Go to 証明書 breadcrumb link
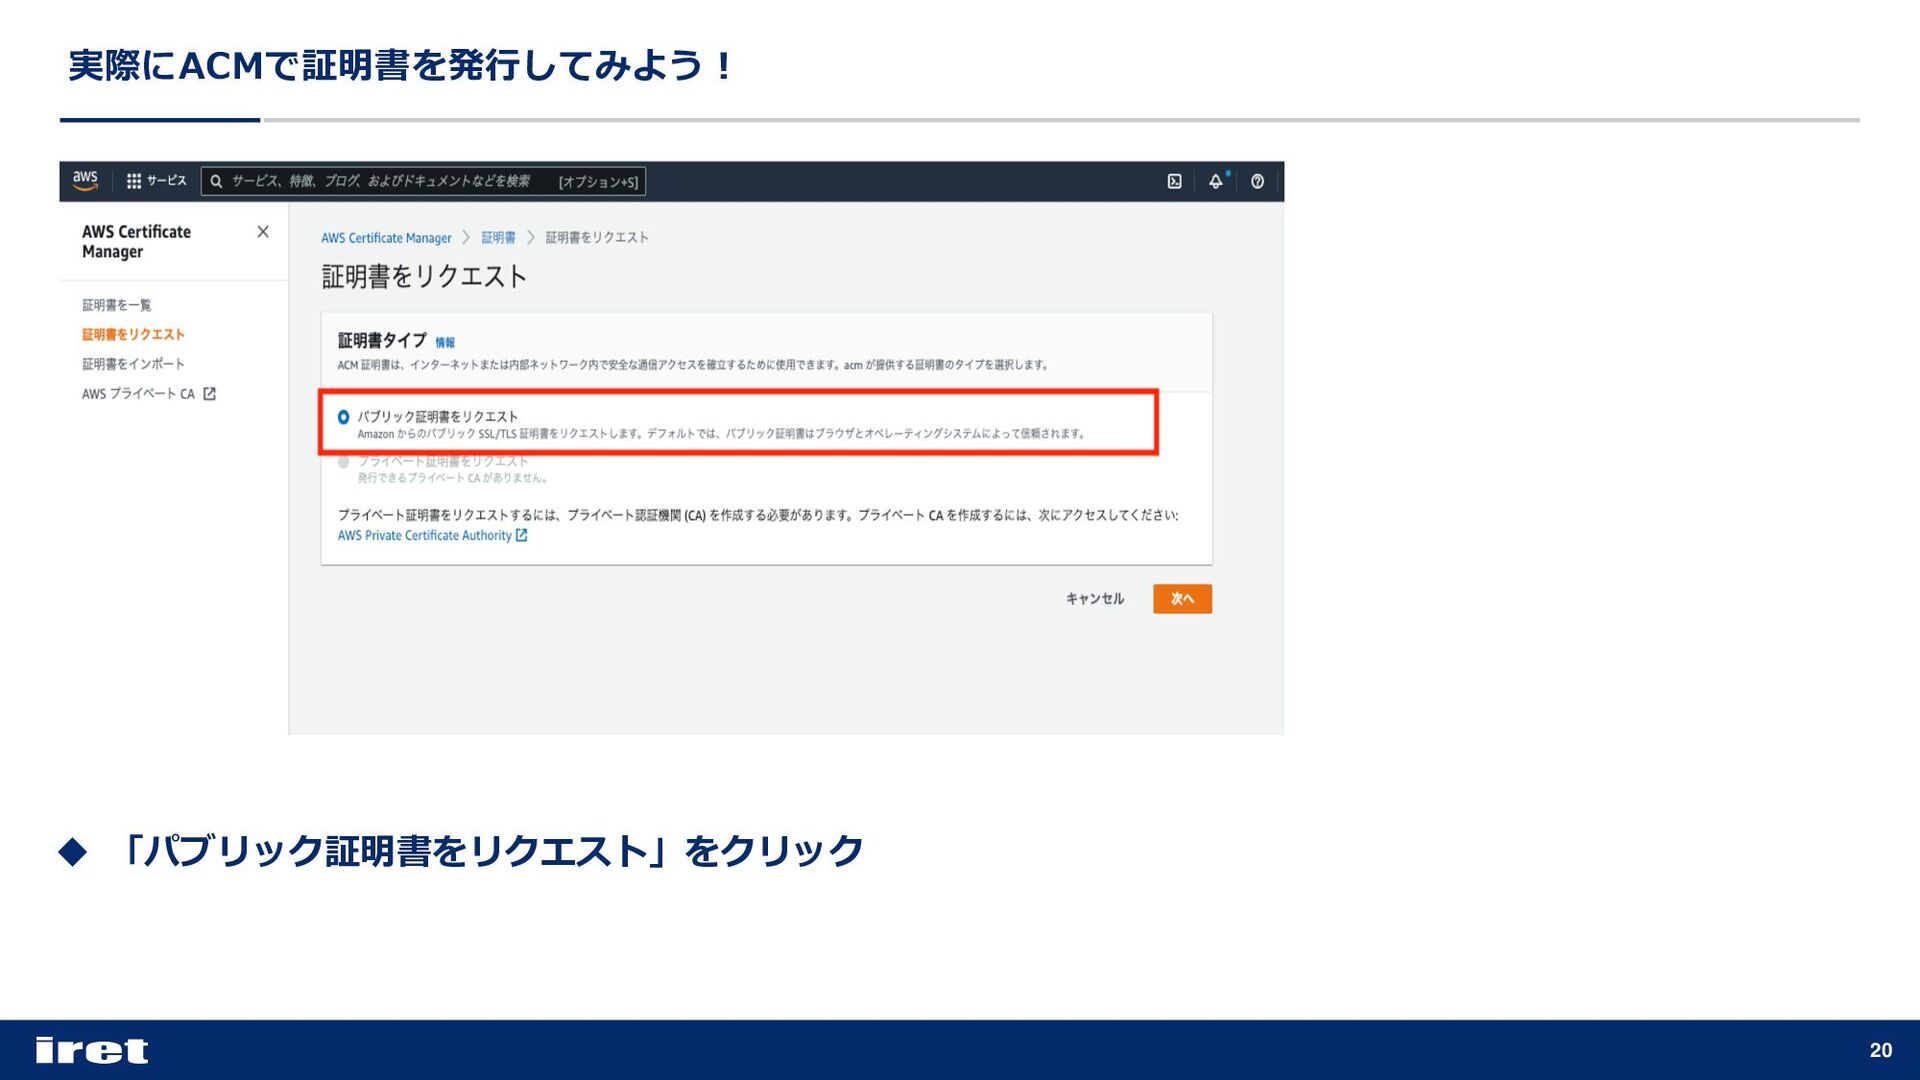 point(498,238)
